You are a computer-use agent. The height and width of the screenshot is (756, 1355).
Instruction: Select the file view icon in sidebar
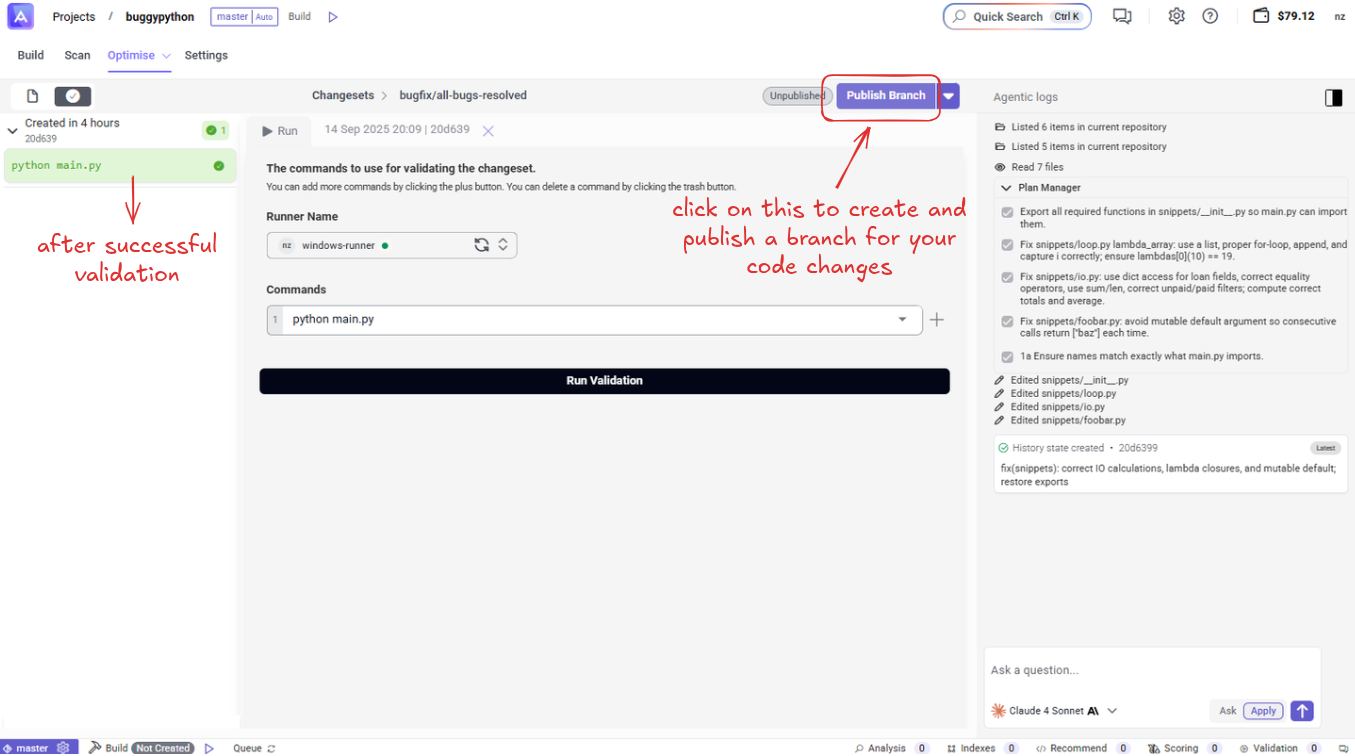[x=32, y=96]
